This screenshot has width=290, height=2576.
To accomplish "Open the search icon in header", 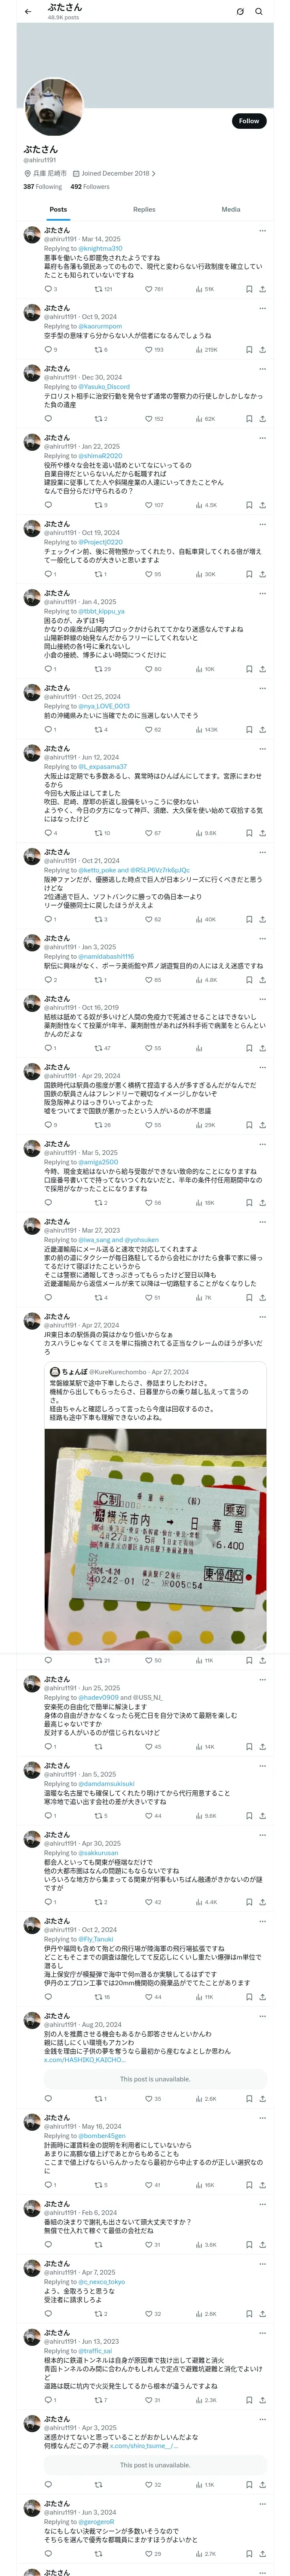I will click(x=259, y=12).
